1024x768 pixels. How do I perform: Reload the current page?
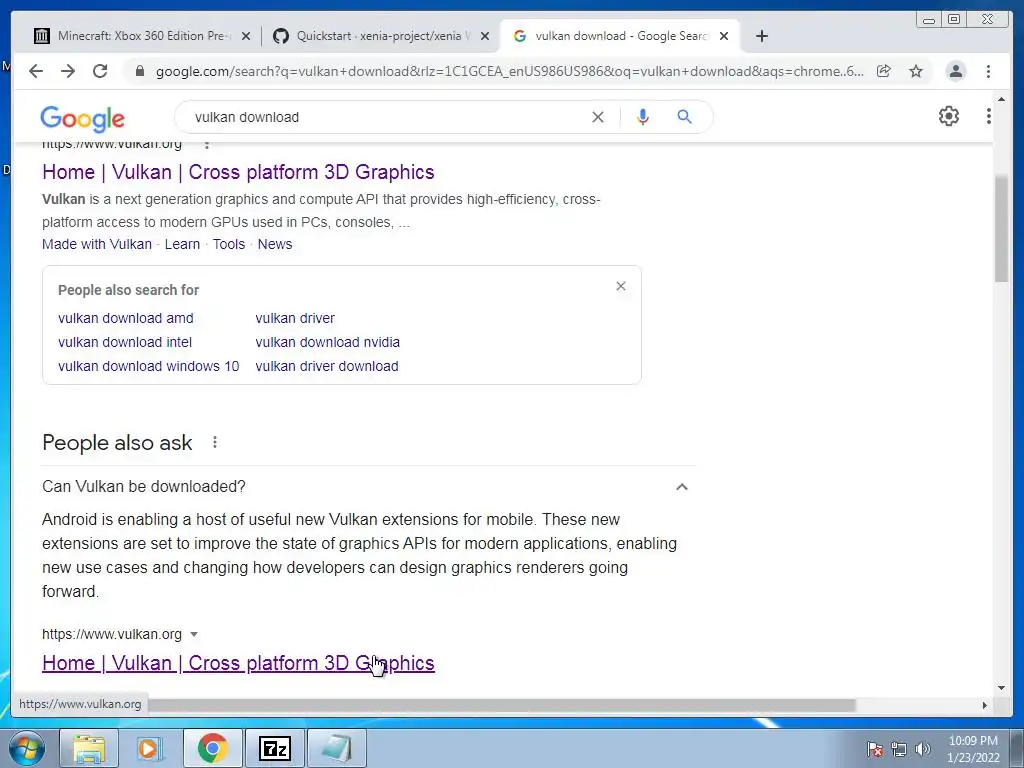(x=100, y=71)
